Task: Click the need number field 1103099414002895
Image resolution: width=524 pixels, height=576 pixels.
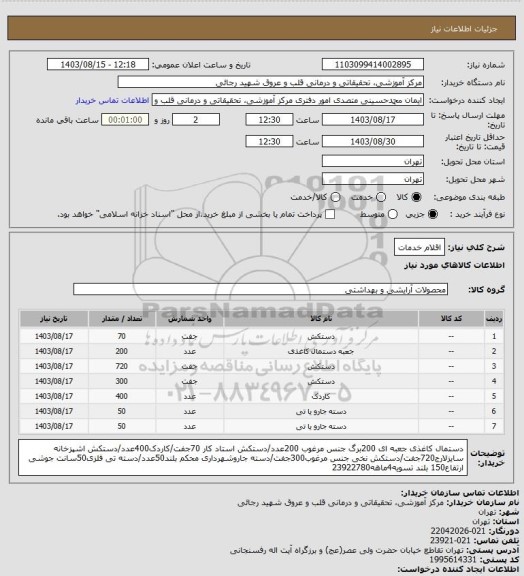Action: pos(373,64)
